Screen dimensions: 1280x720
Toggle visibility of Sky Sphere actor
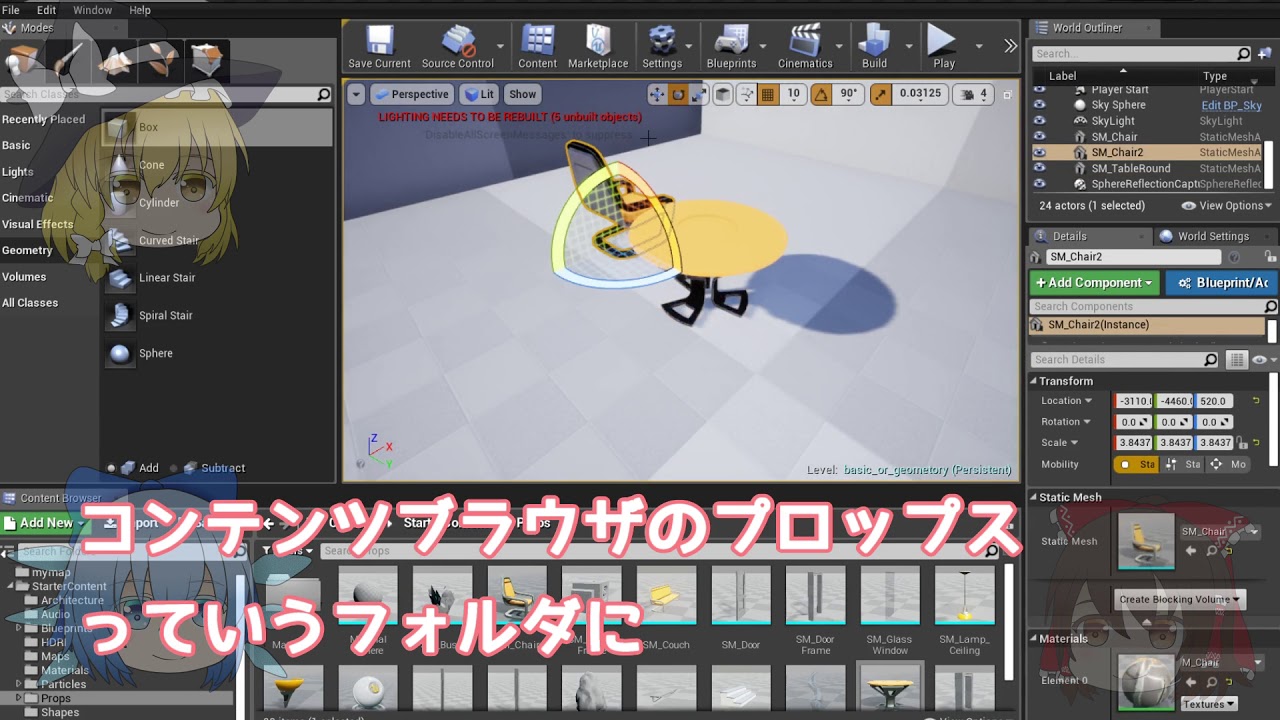tap(1039, 105)
